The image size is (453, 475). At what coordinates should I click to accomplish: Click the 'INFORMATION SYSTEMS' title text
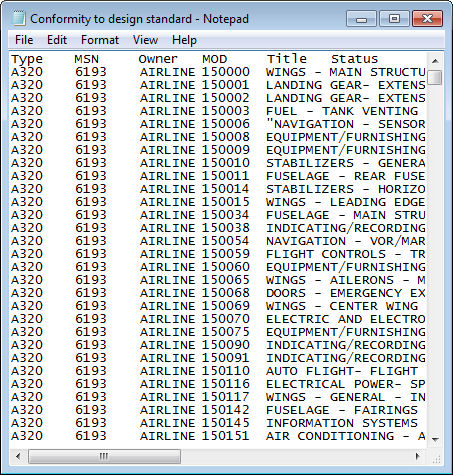(x=342, y=423)
